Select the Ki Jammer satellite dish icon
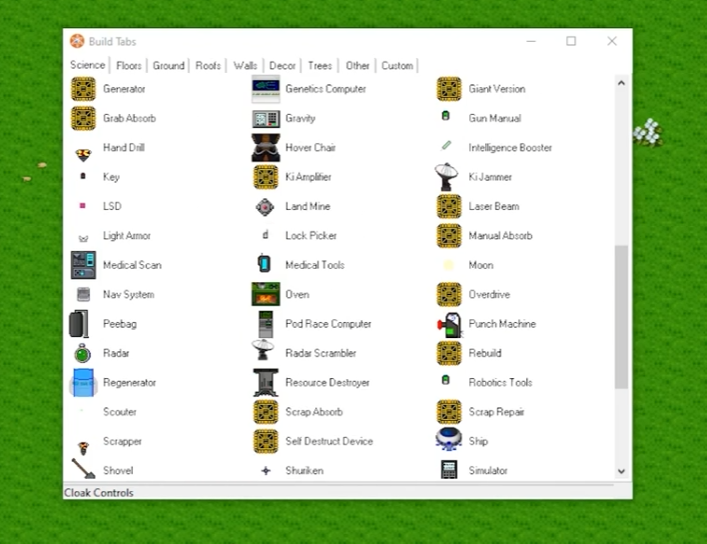 [x=446, y=177]
